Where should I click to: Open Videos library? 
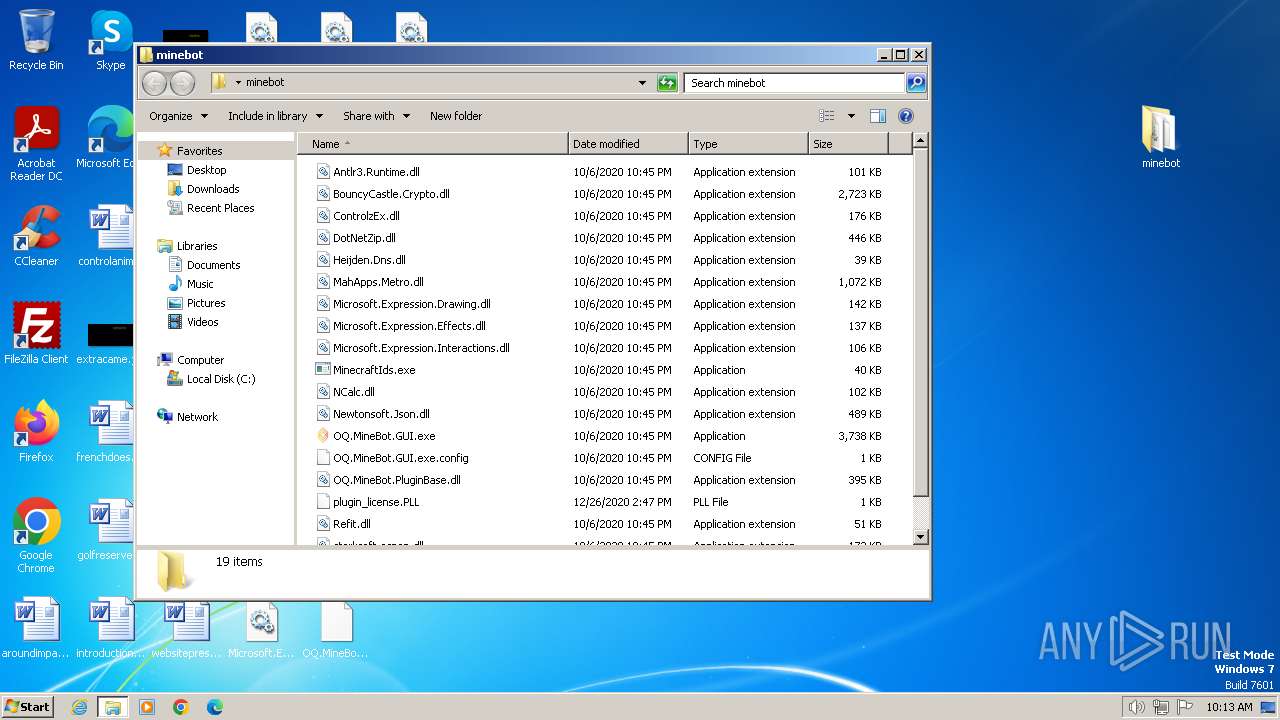pos(202,322)
